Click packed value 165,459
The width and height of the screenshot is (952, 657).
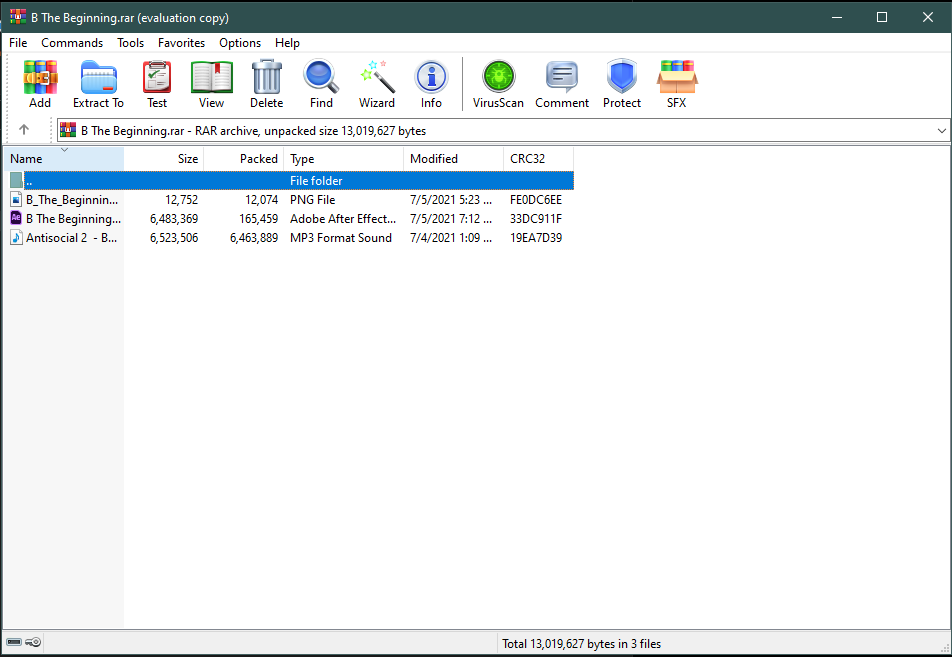click(x=259, y=219)
